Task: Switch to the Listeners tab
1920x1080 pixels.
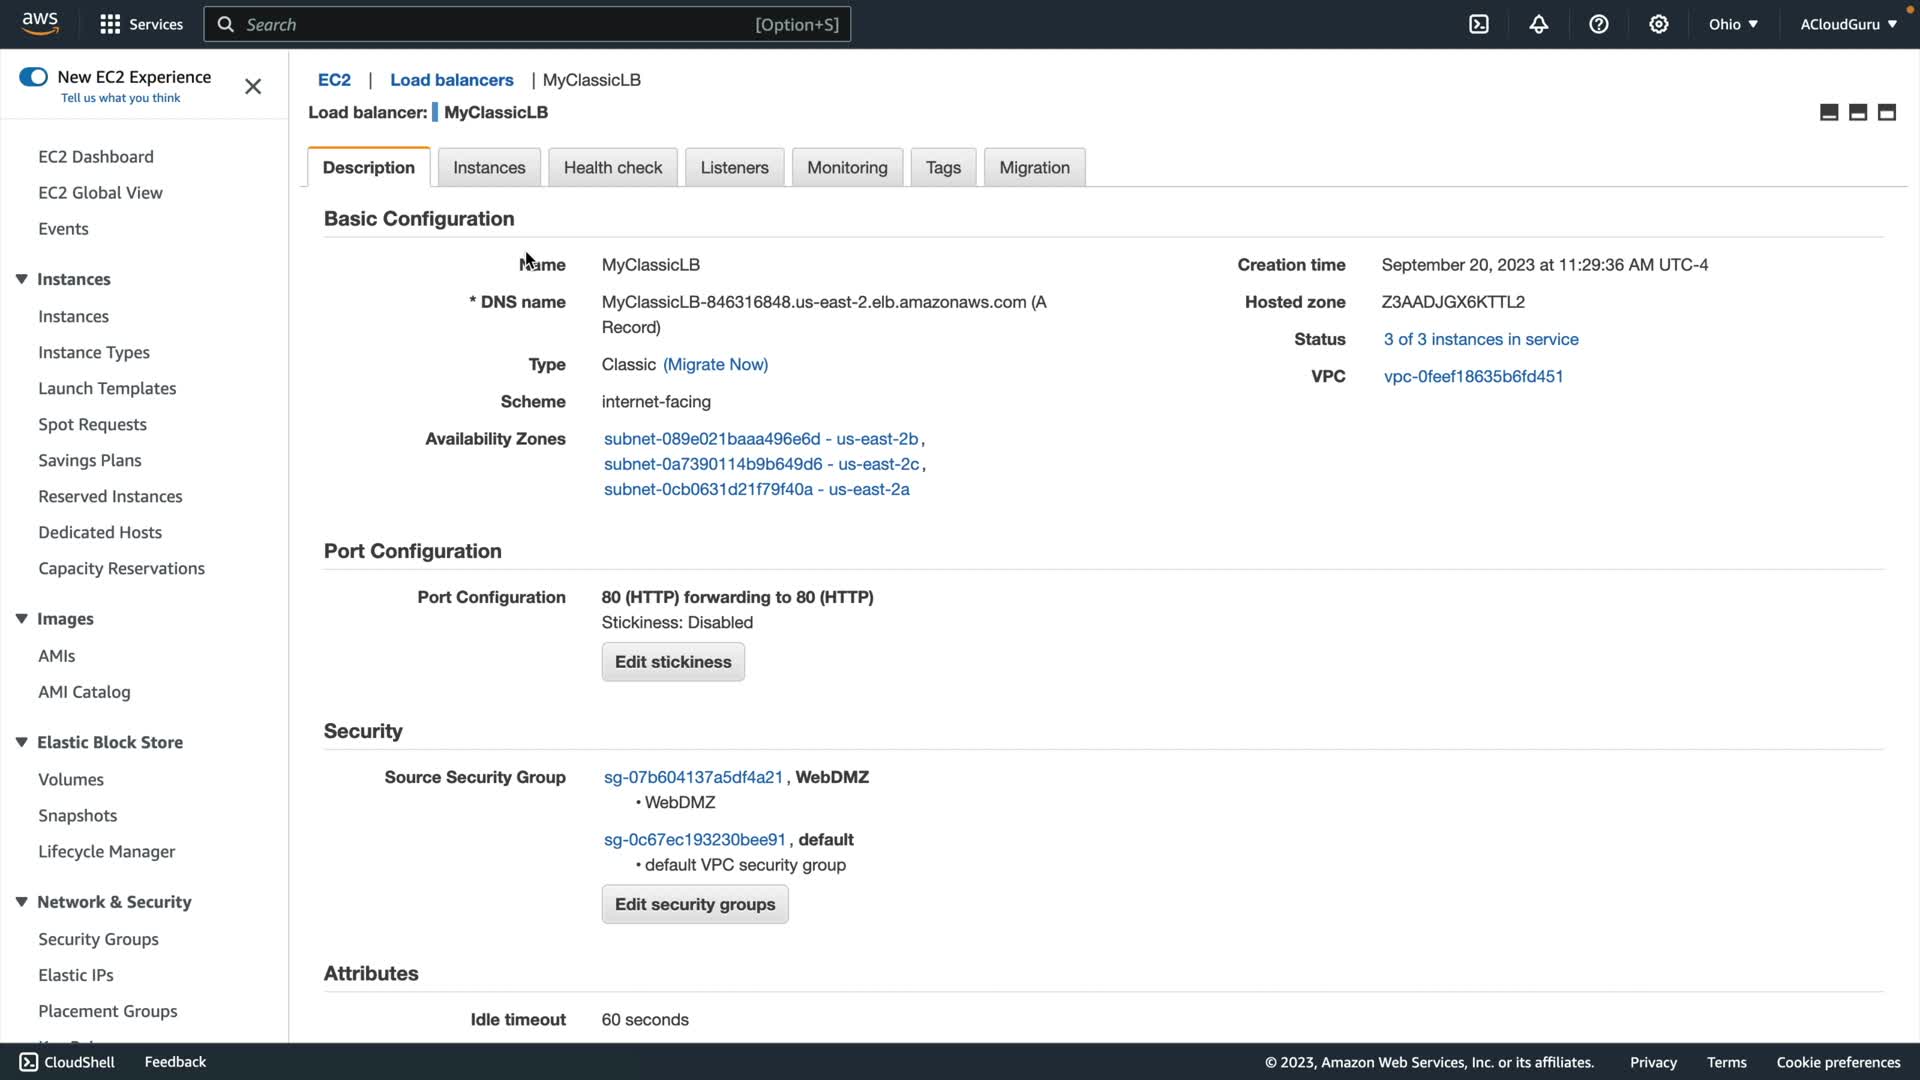Action: 734,167
